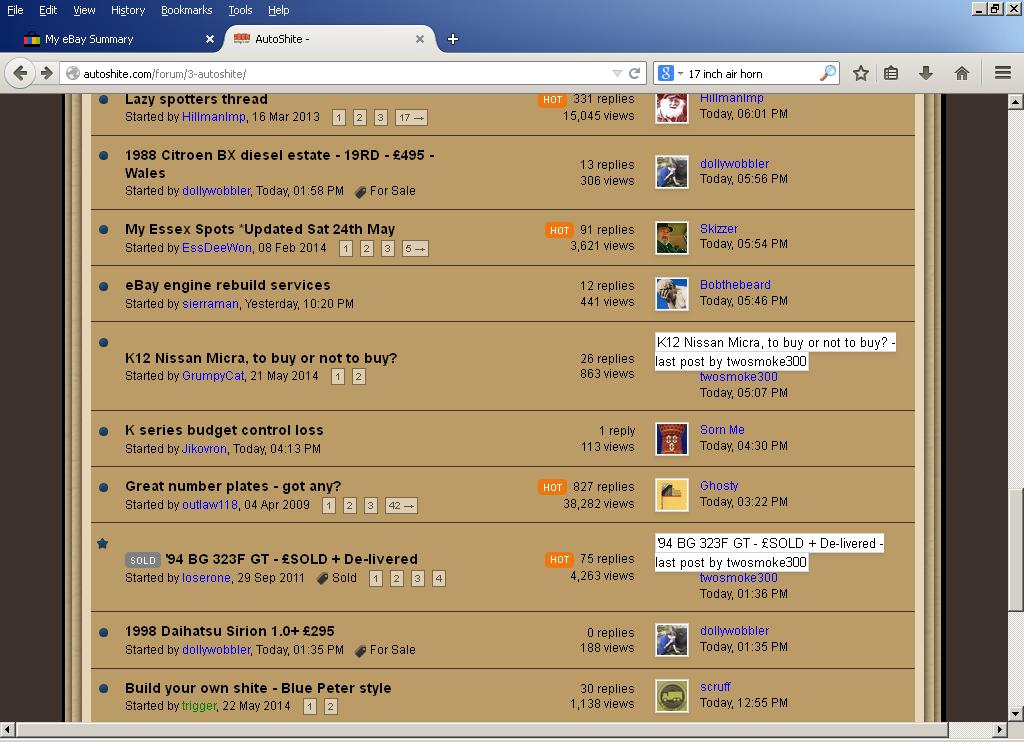Open topic starter outlaw118's profile
Screen dimensions: 1024x742
coord(210,505)
